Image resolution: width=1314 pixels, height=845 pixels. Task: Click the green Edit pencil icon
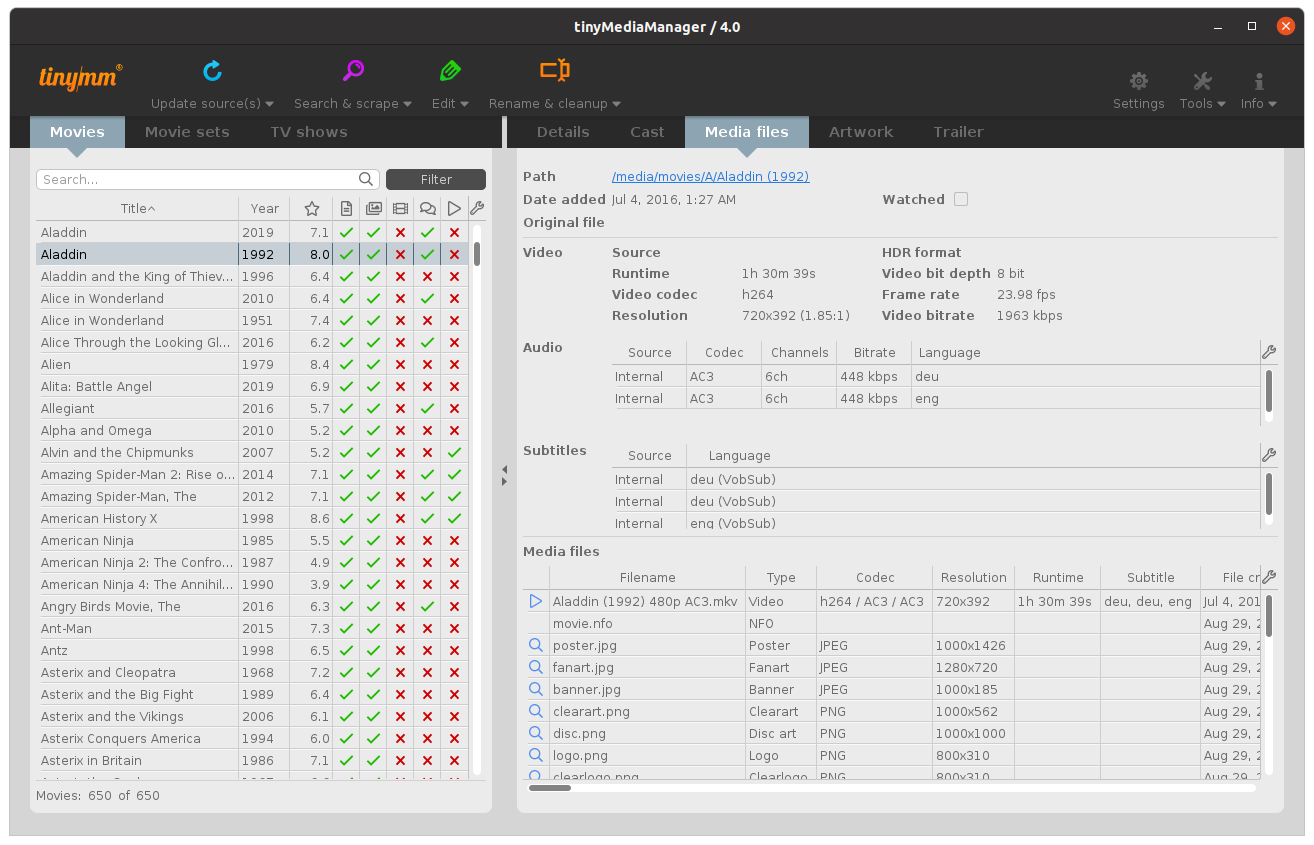[x=450, y=71]
